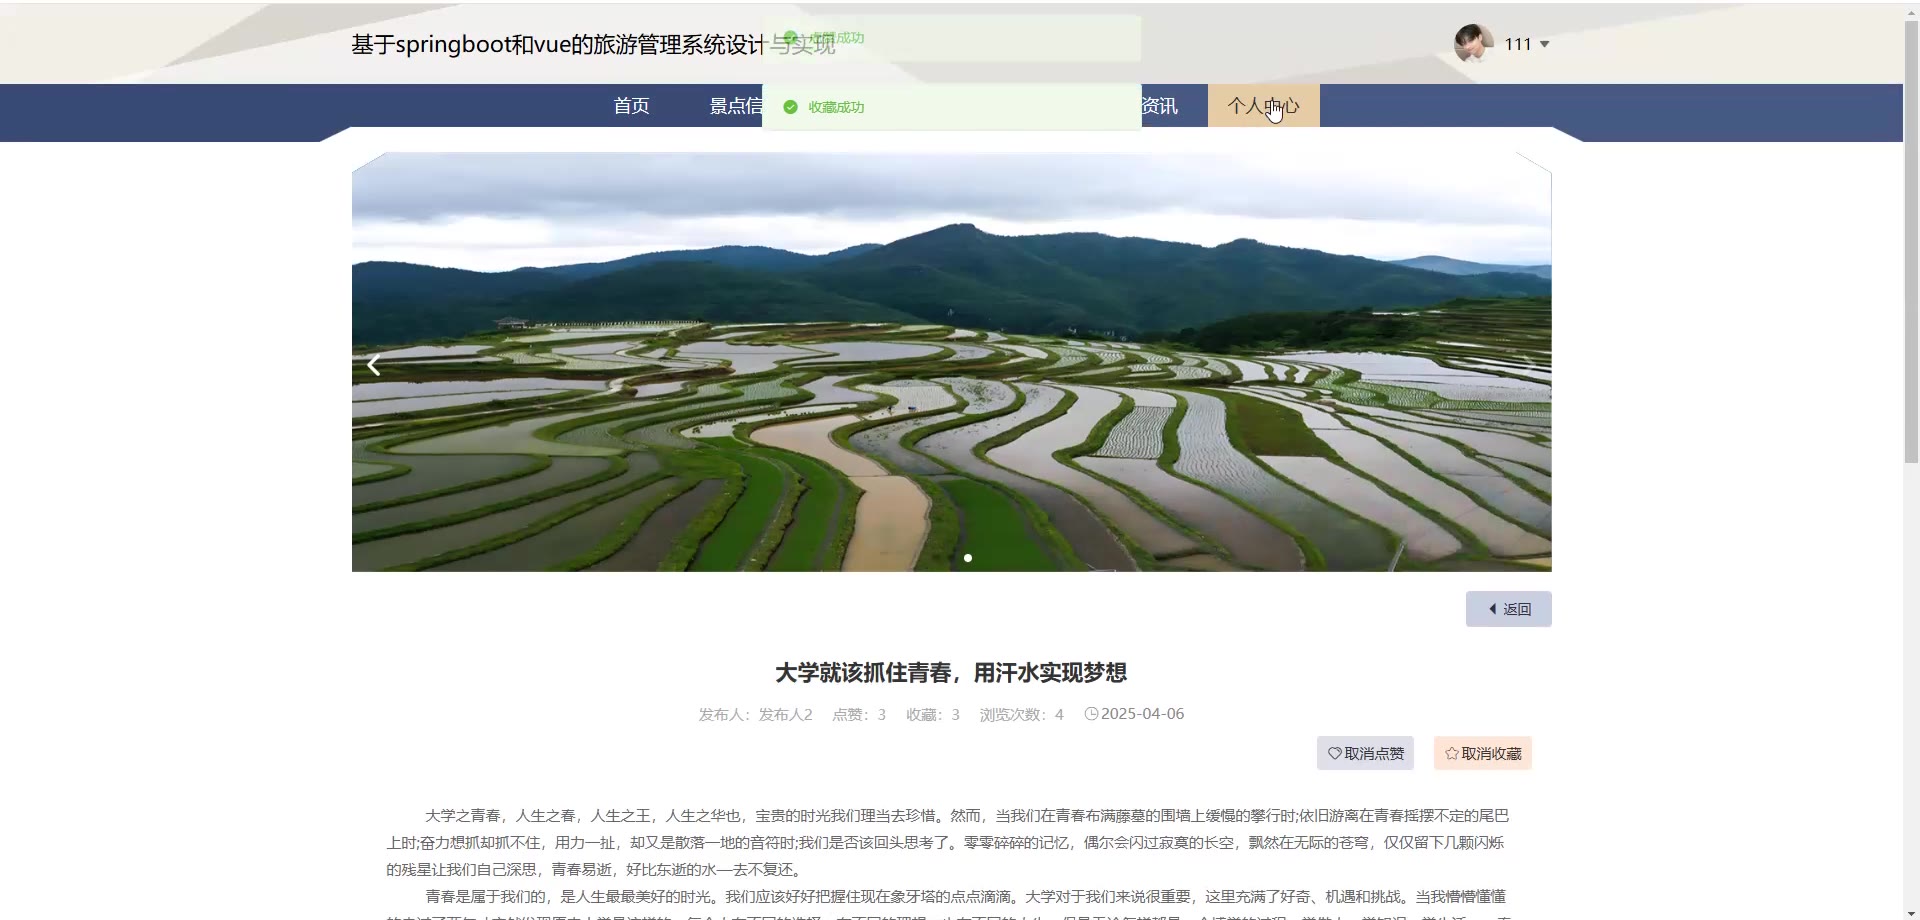This screenshot has width=1920, height=920.
Task: Click the publisher text 发布人2
Action: coord(785,715)
